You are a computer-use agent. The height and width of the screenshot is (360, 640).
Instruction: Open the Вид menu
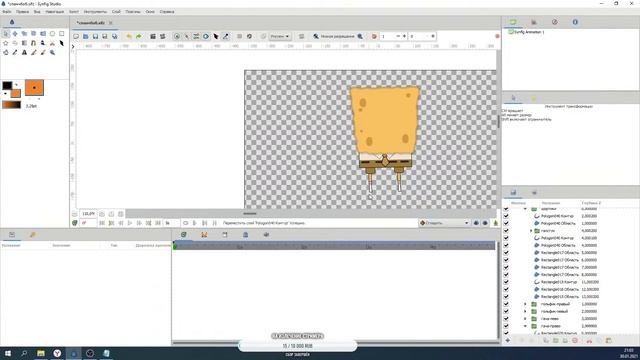tap(37, 12)
